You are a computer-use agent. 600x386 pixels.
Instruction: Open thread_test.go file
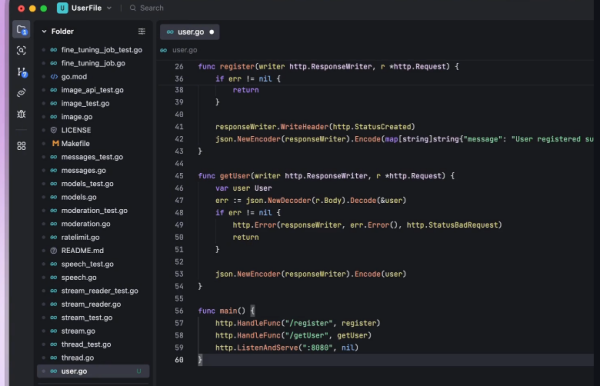tap(86, 344)
